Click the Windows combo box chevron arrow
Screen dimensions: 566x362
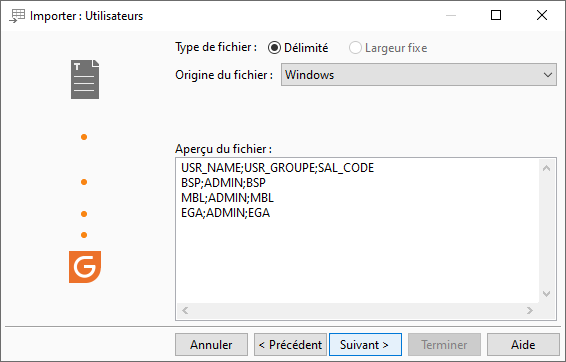[x=548, y=75]
